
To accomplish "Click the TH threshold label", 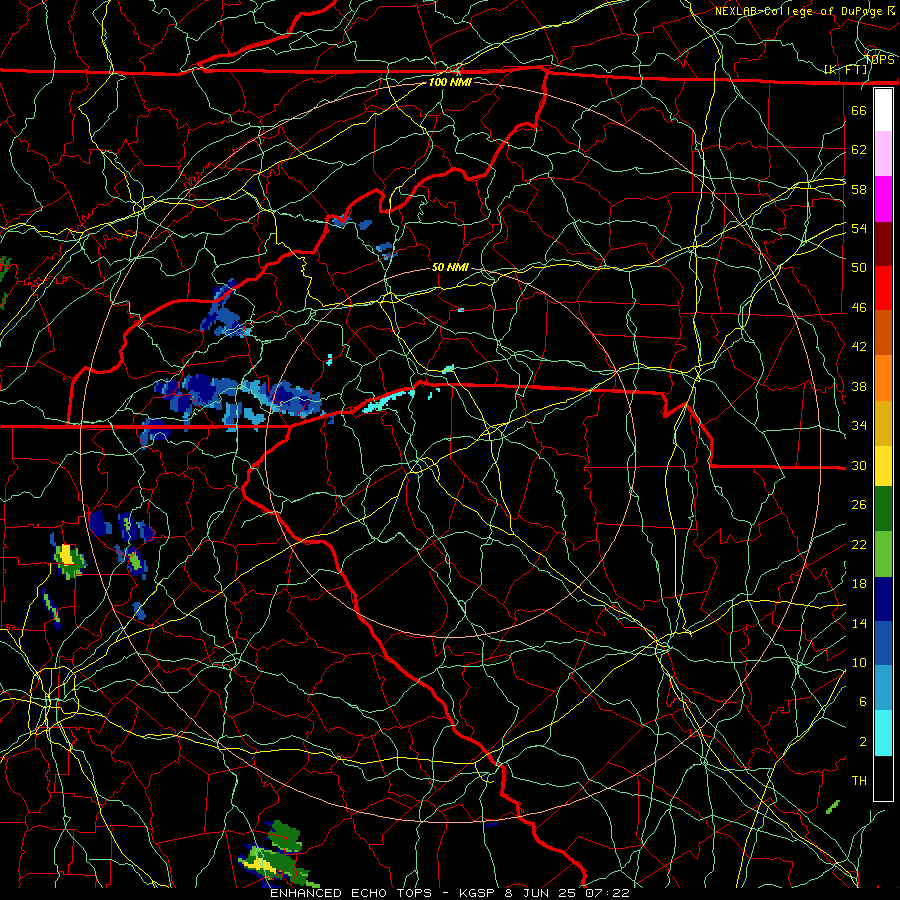I will (859, 781).
